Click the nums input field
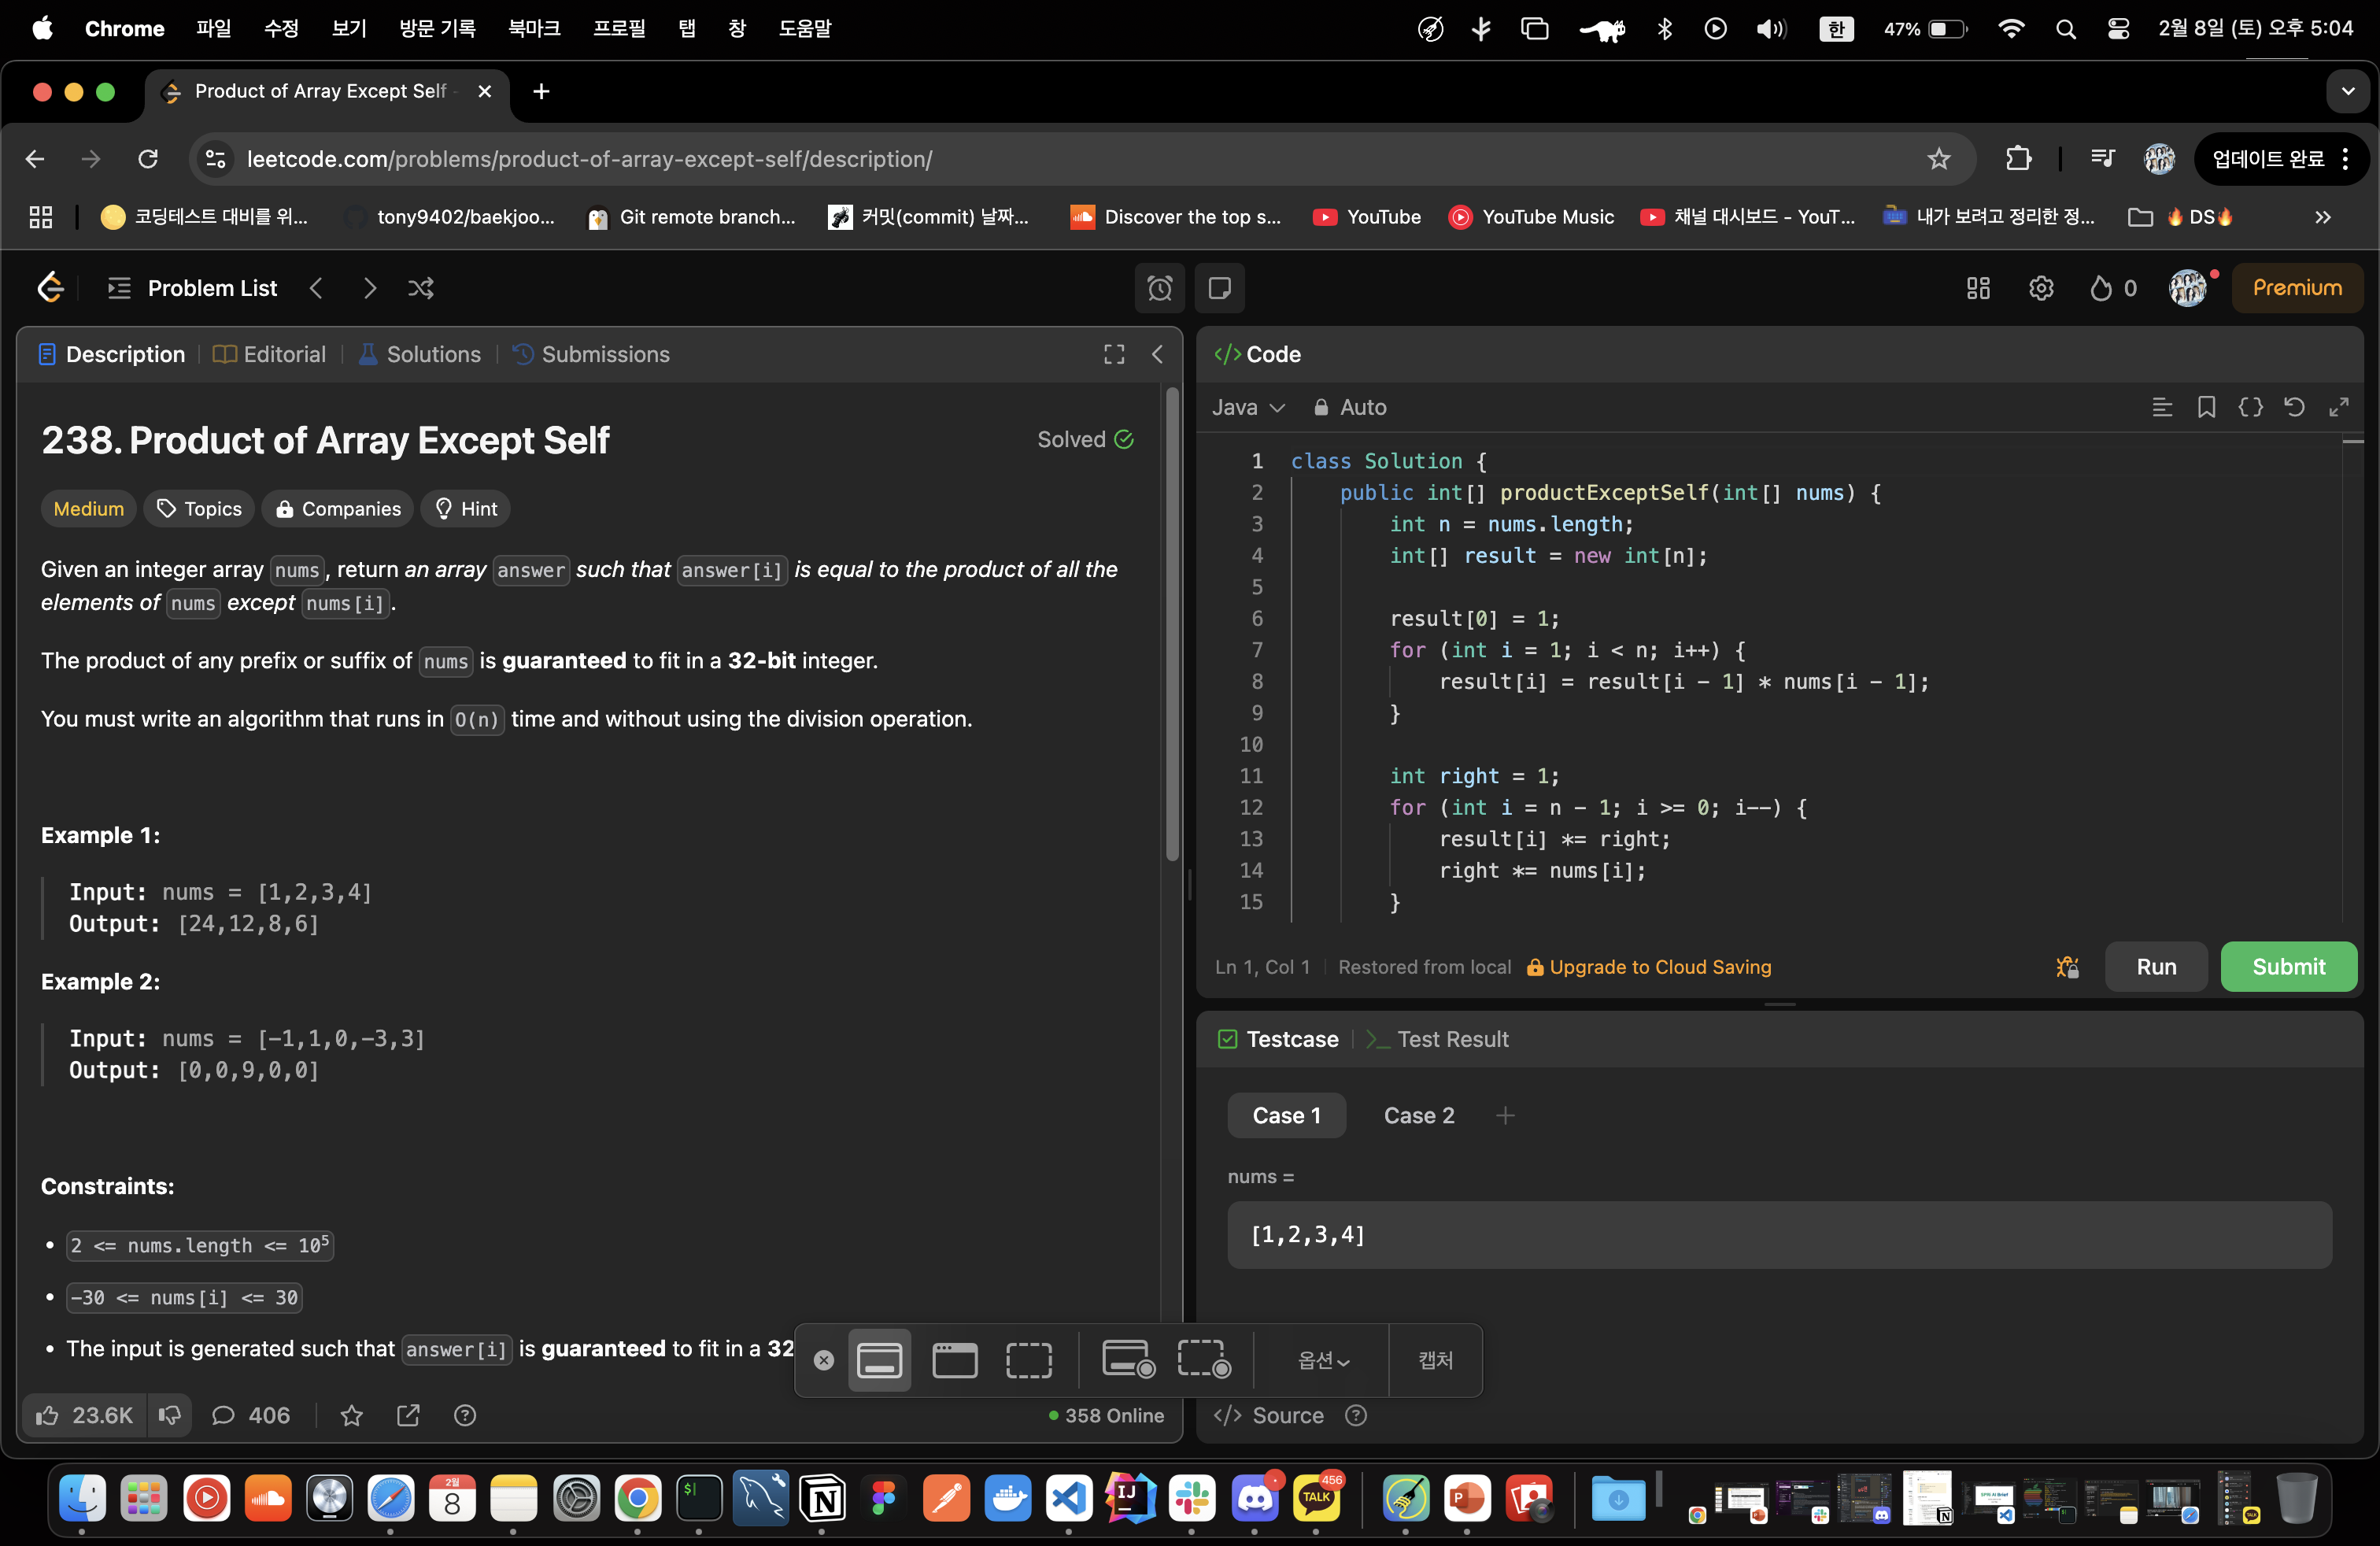2380x1546 pixels. tap(1779, 1234)
